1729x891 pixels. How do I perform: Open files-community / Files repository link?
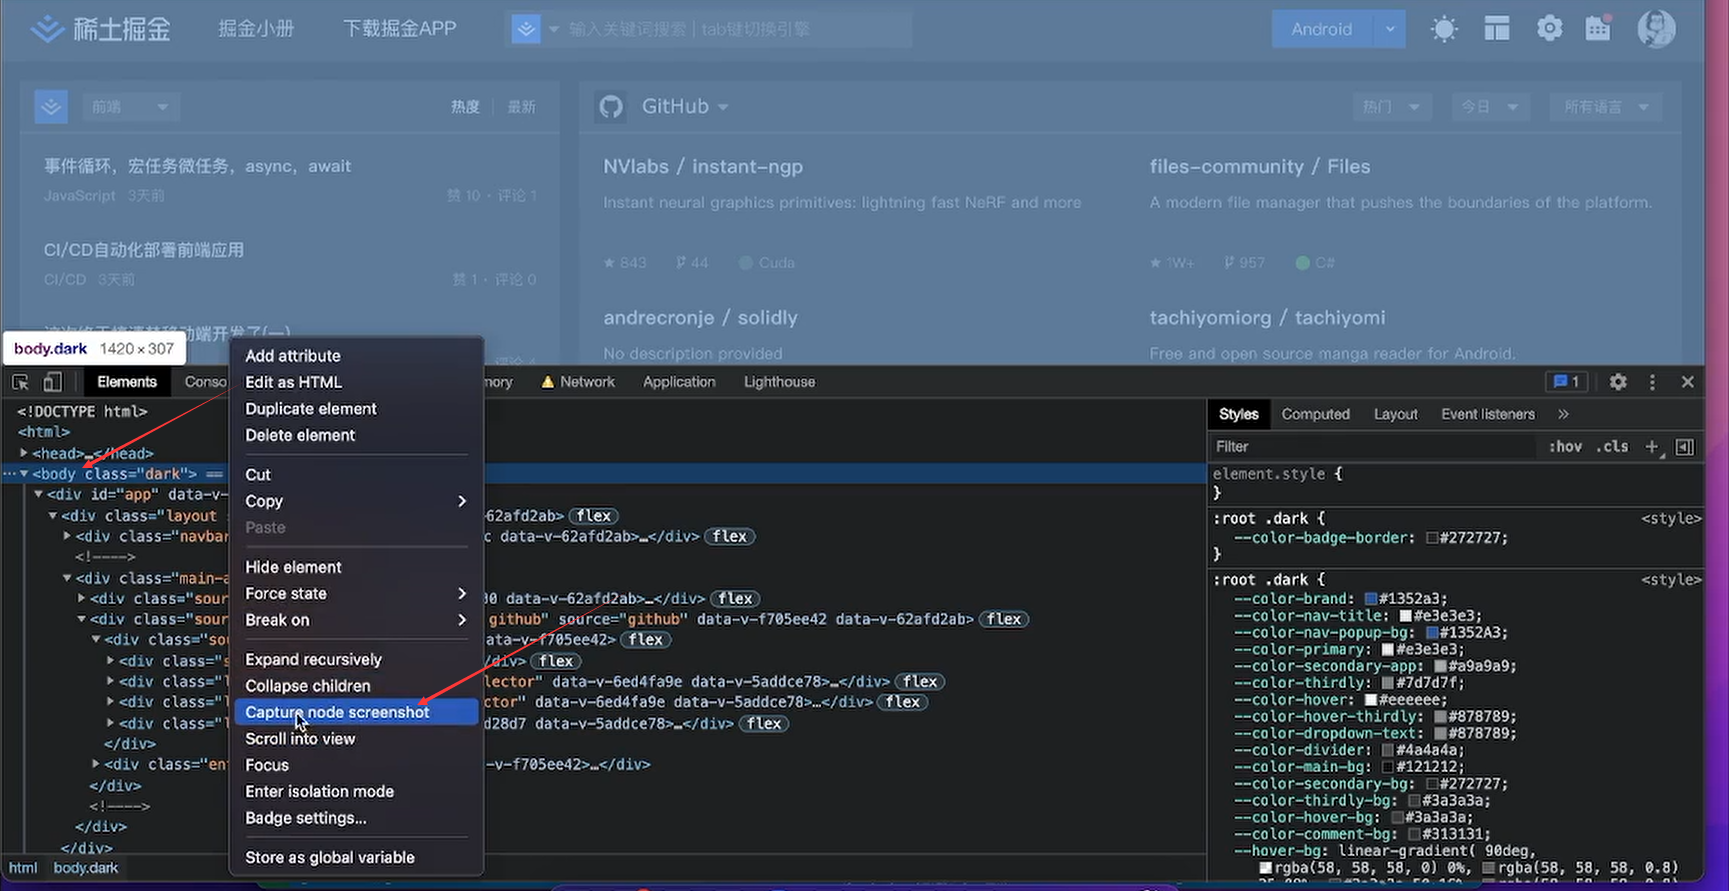click(1260, 167)
